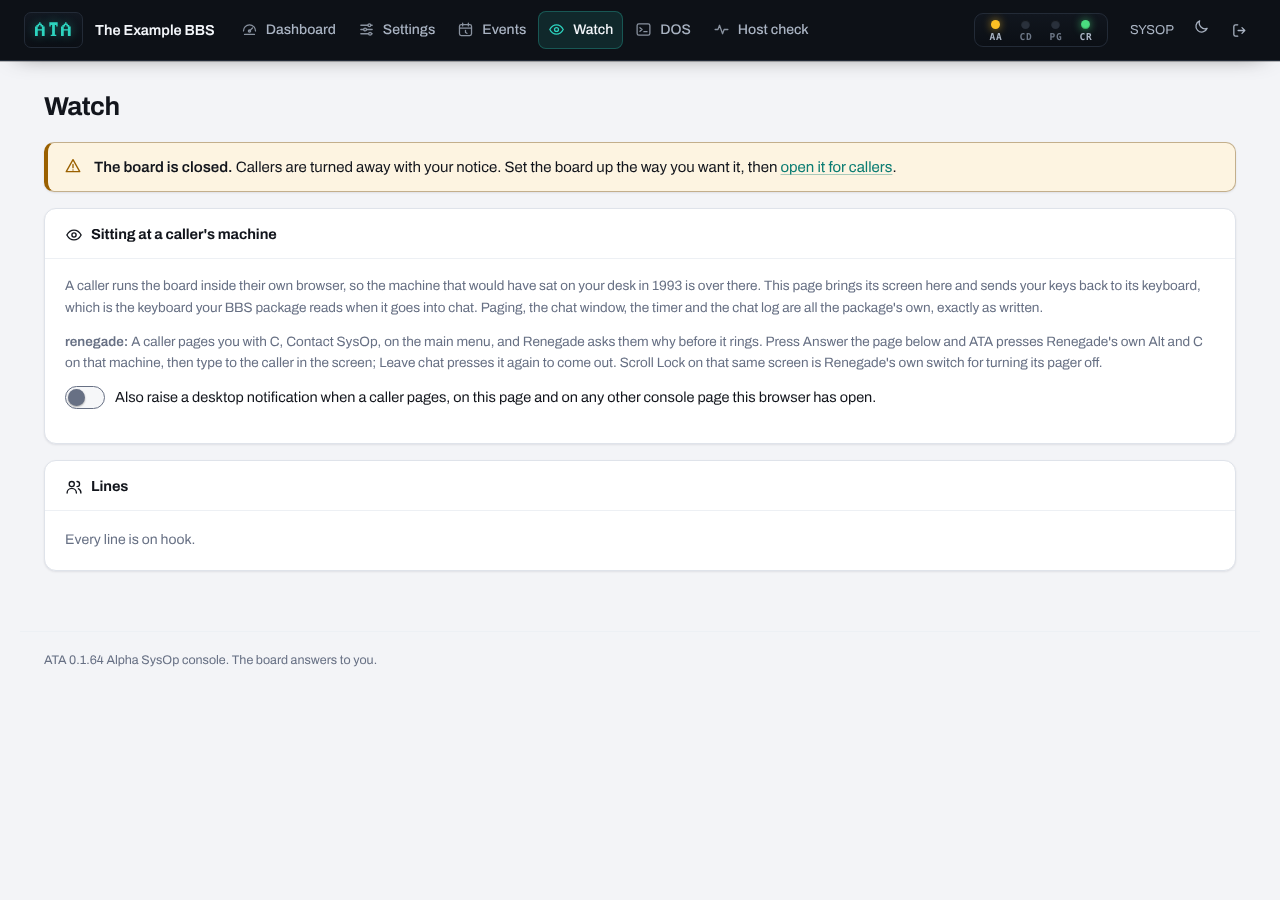1280x900 pixels.
Task: Click the eye icon beside Sitting at a caller's machine
Action: 74,235
